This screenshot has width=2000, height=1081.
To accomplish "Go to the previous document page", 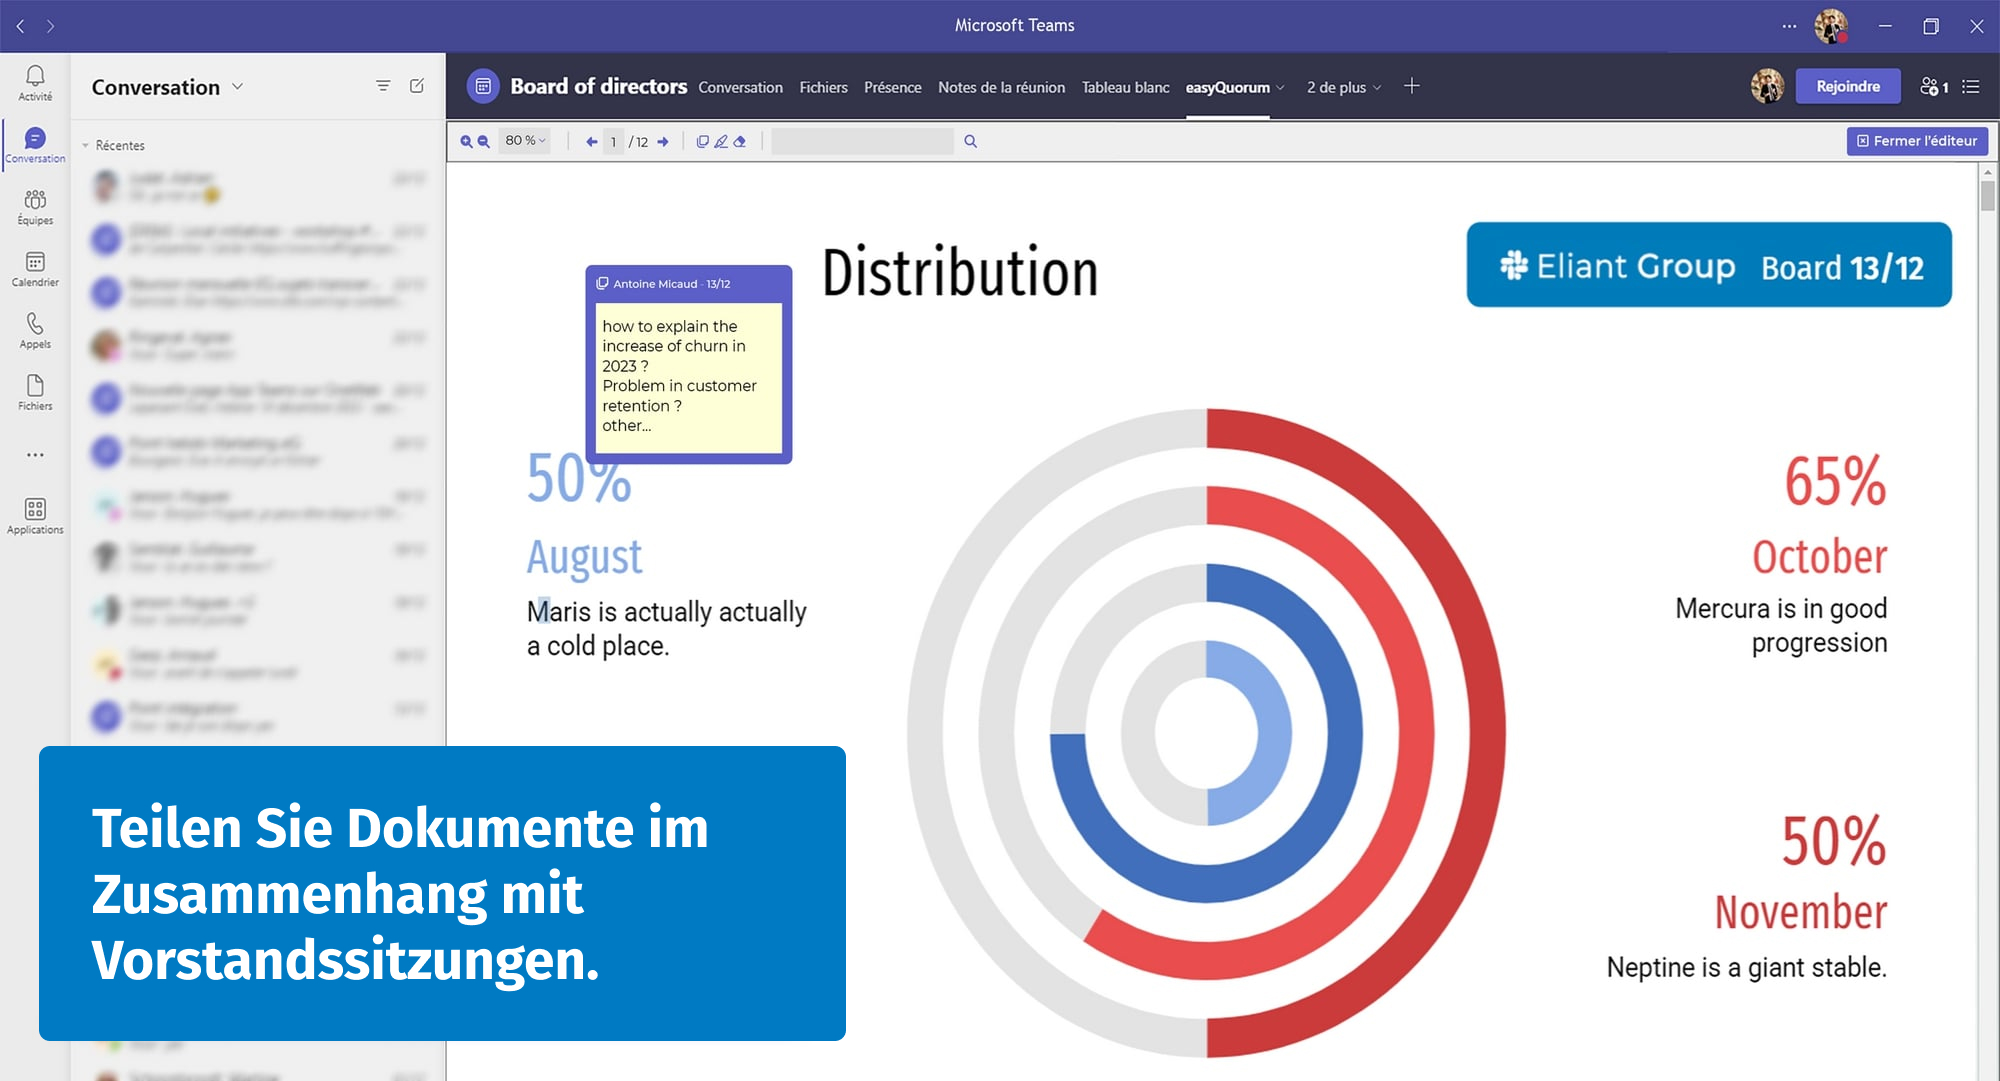I will tap(591, 142).
